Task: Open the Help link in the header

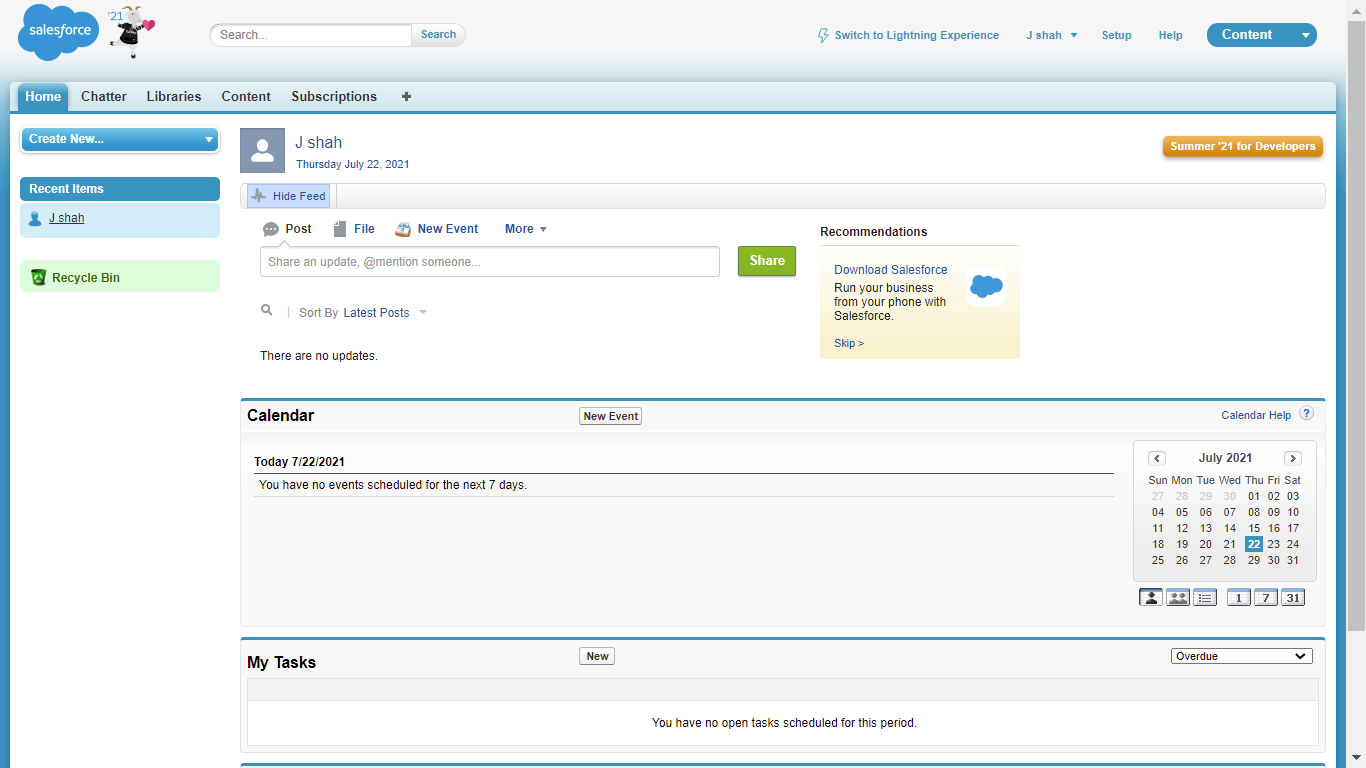Action: [x=1171, y=35]
